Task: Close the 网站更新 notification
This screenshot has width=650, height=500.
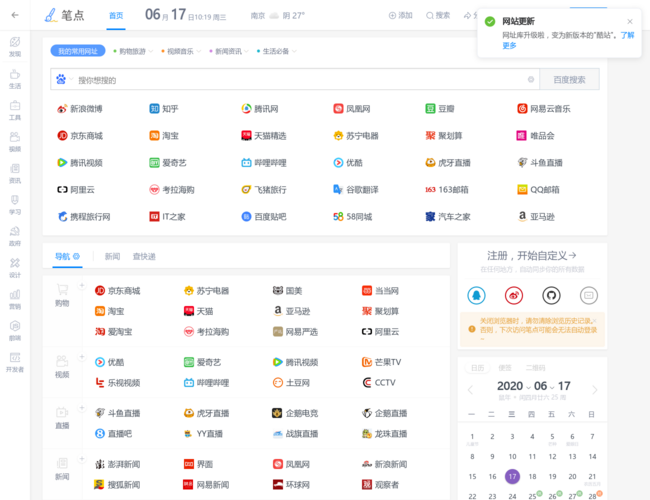Action: [630, 21]
